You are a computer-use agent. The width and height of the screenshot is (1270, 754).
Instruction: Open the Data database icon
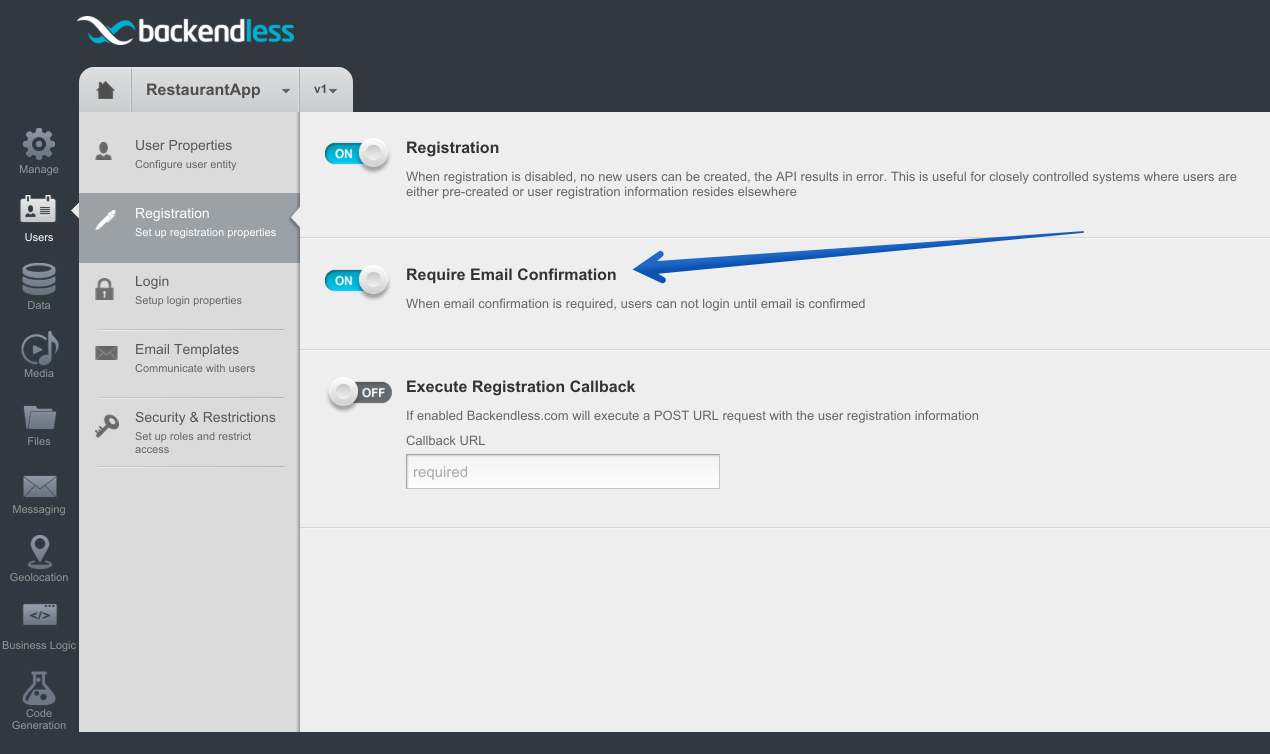click(39, 278)
